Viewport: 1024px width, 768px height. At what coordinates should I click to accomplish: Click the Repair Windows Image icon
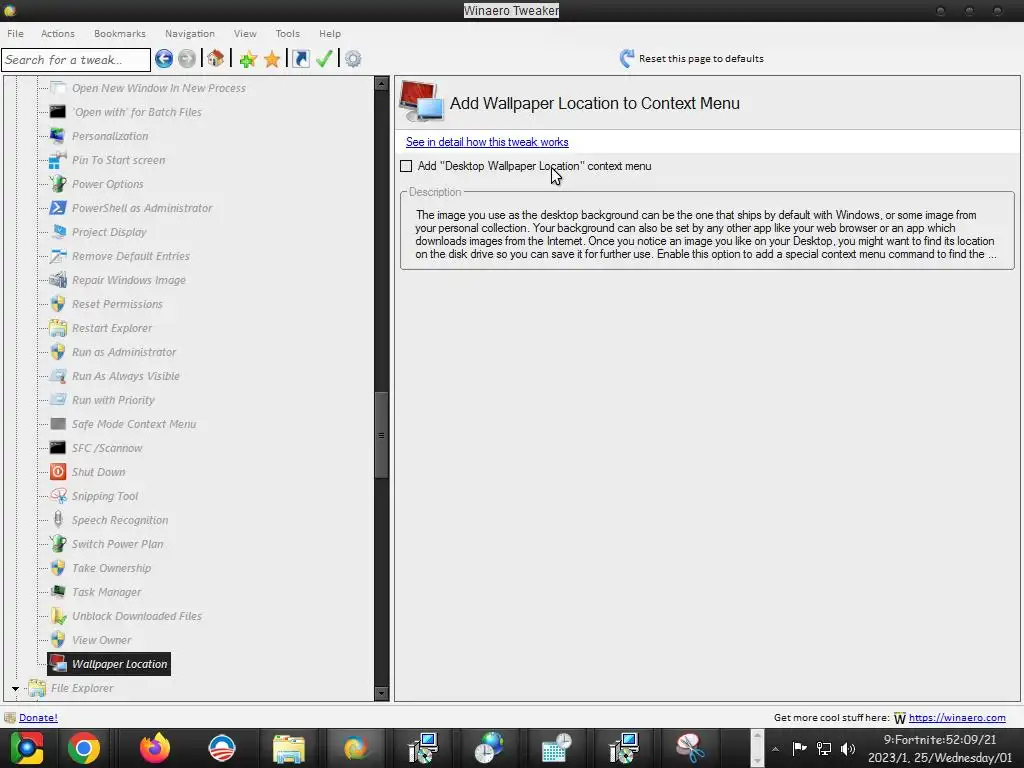(58, 280)
